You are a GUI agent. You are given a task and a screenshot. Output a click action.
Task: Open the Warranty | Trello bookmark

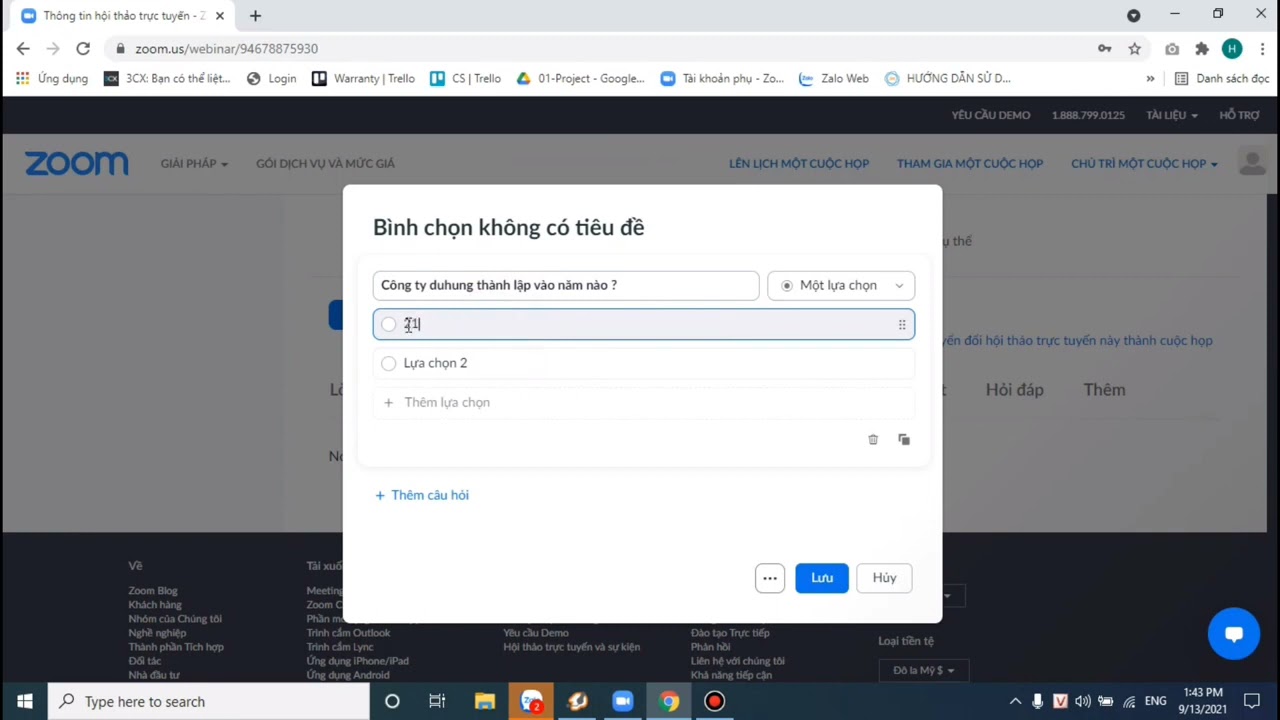[x=364, y=78]
